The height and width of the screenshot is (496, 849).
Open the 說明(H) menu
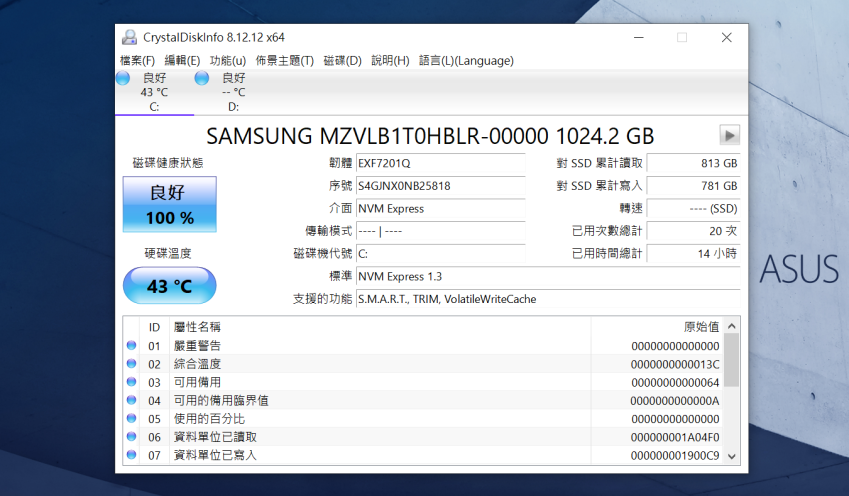point(390,61)
